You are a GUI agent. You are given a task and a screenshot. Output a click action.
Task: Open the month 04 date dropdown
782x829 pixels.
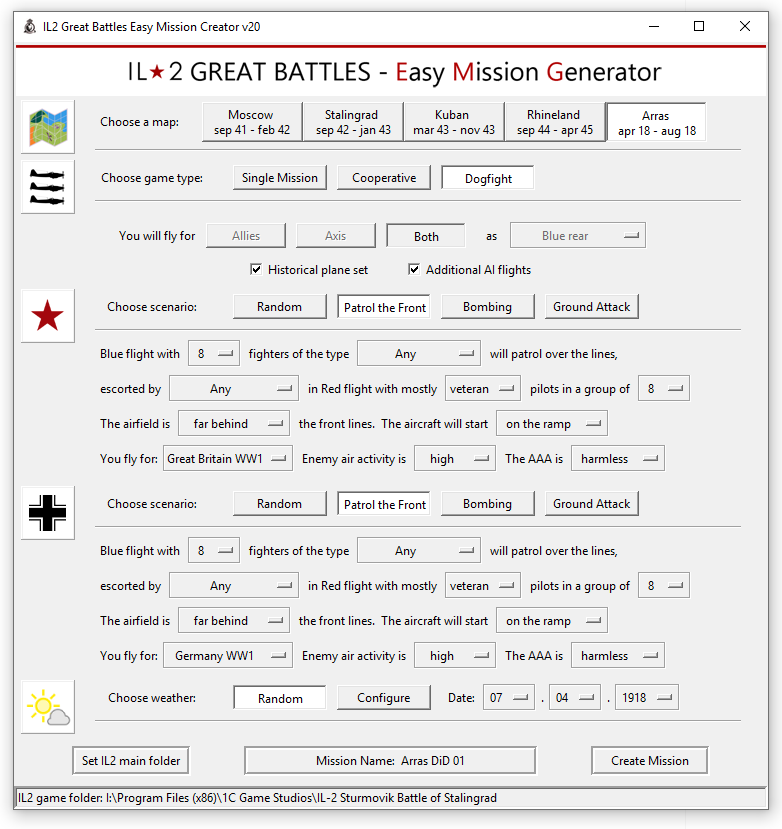[x=575, y=697]
